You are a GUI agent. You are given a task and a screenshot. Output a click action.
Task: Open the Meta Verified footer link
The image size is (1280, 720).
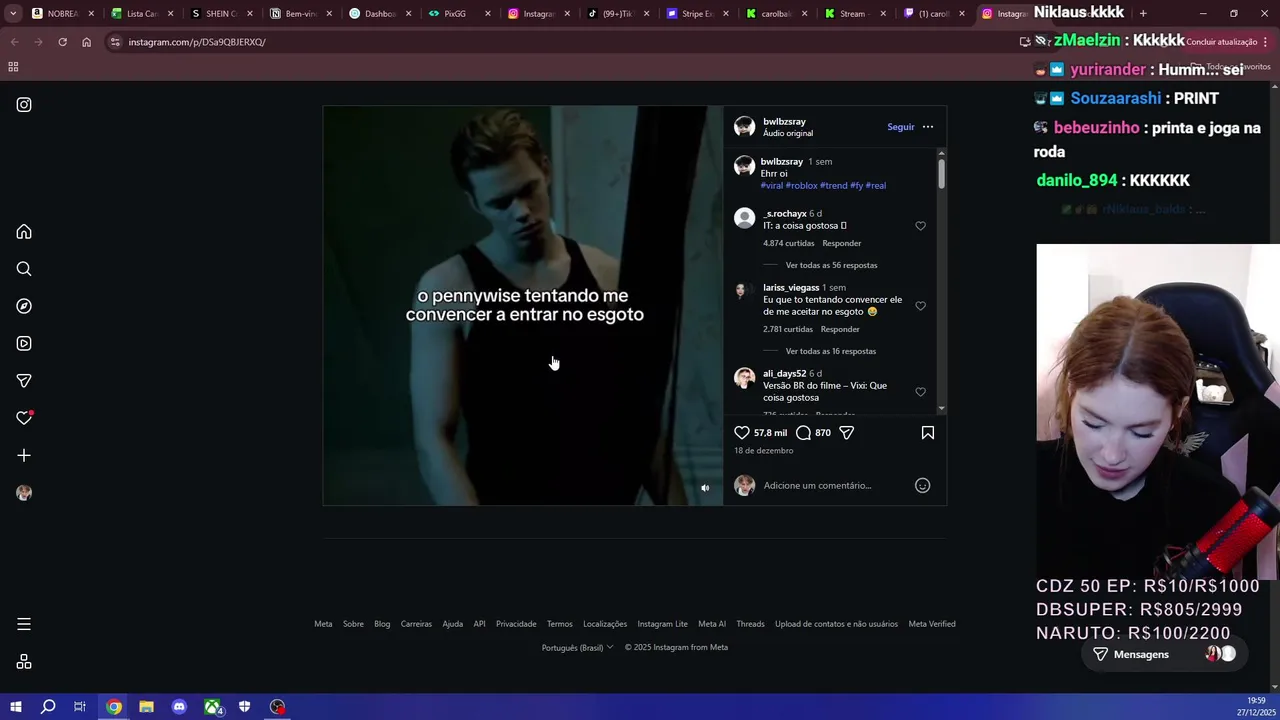point(932,624)
